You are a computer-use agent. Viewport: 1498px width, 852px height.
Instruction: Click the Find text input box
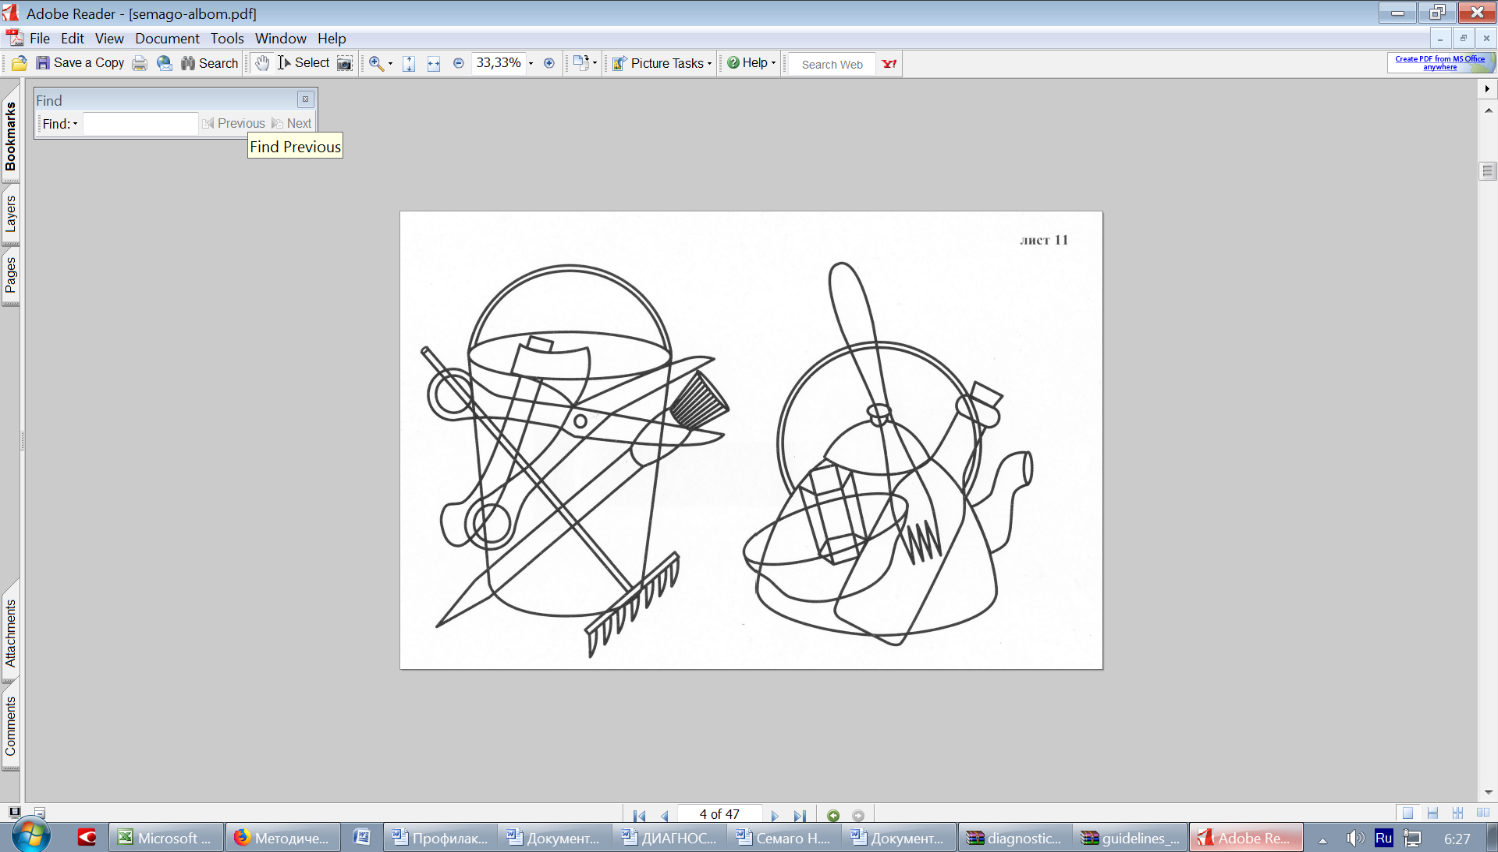(140, 123)
